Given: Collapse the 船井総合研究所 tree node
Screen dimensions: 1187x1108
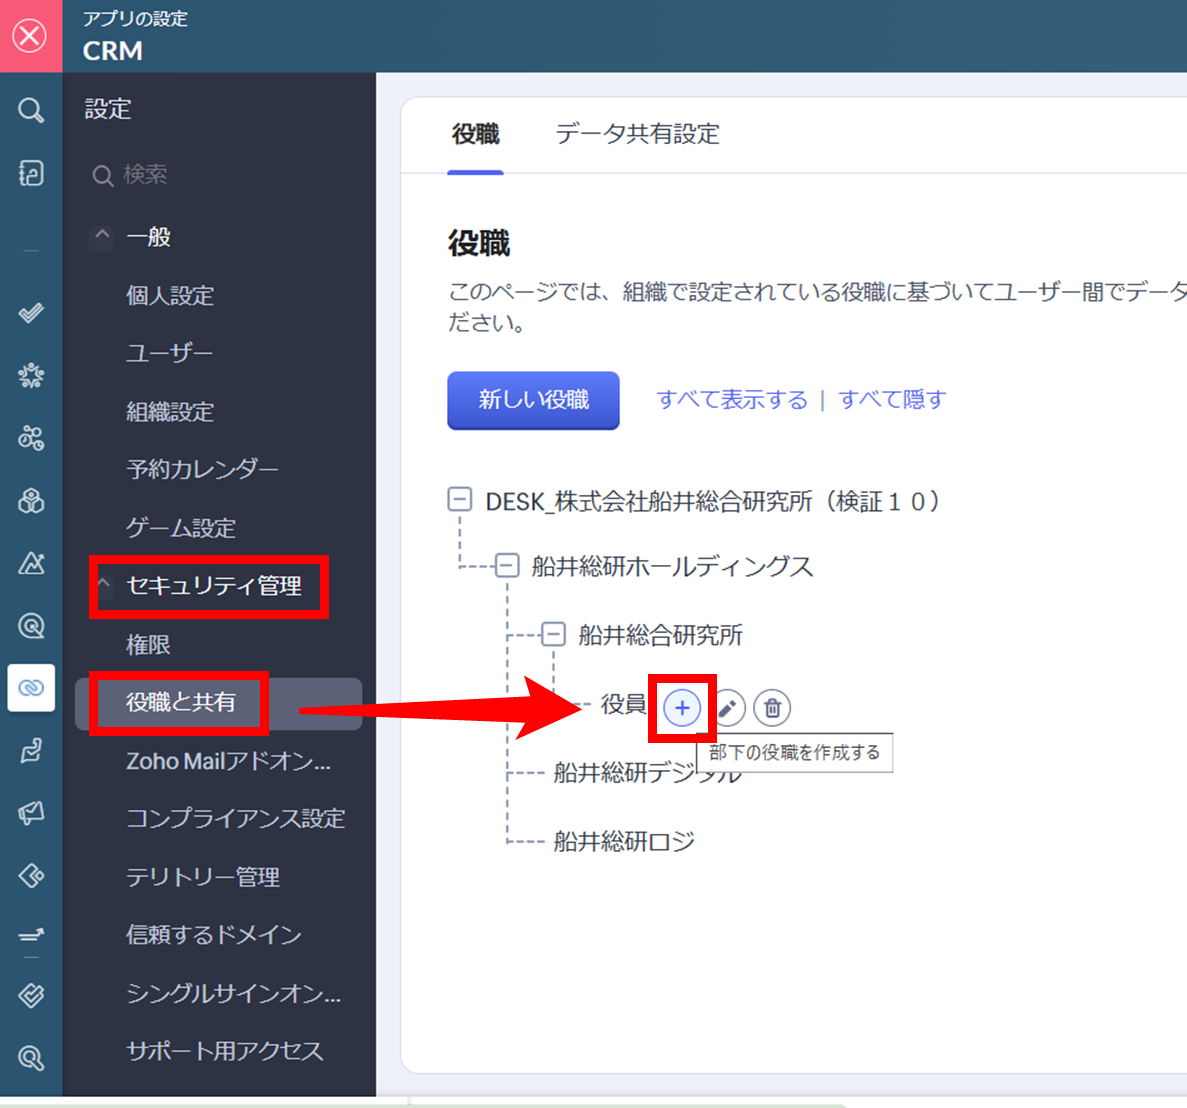Looking at the screenshot, I should (553, 634).
